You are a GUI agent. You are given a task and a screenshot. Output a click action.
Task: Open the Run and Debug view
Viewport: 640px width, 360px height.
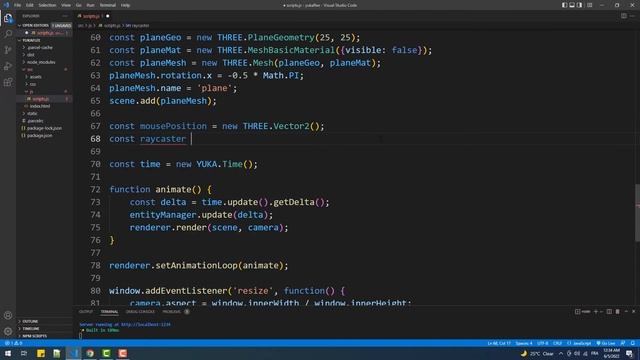(x=8, y=66)
